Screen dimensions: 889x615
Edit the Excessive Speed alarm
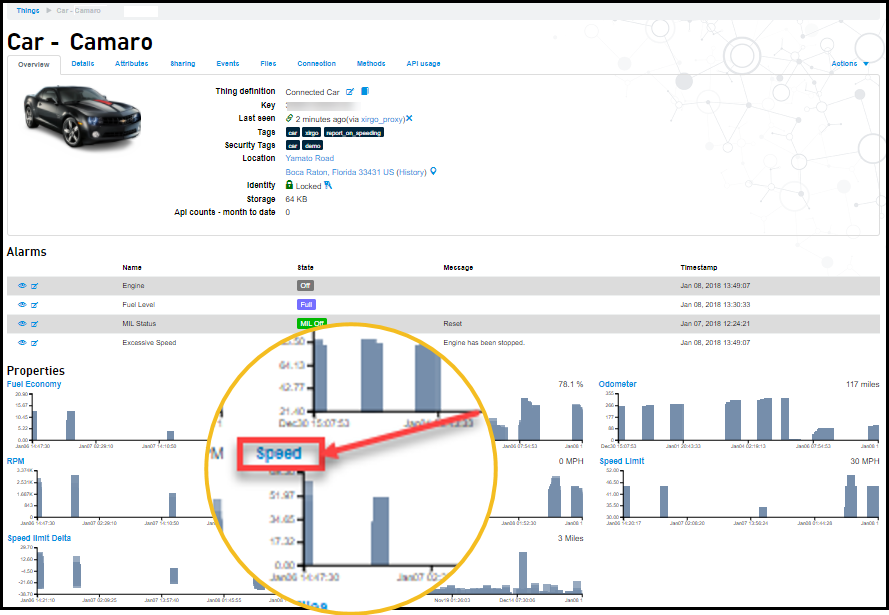pyautogui.click(x=35, y=343)
